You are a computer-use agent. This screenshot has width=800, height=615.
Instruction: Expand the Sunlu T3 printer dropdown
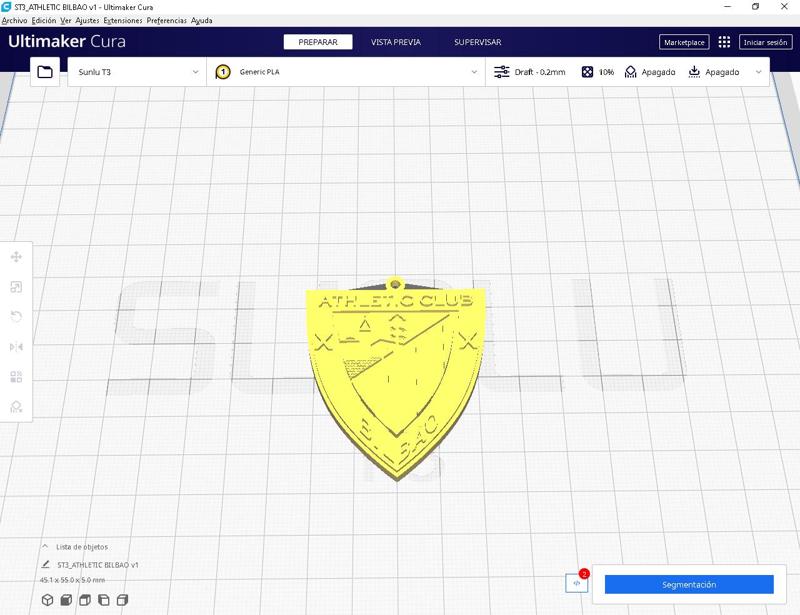coord(137,72)
